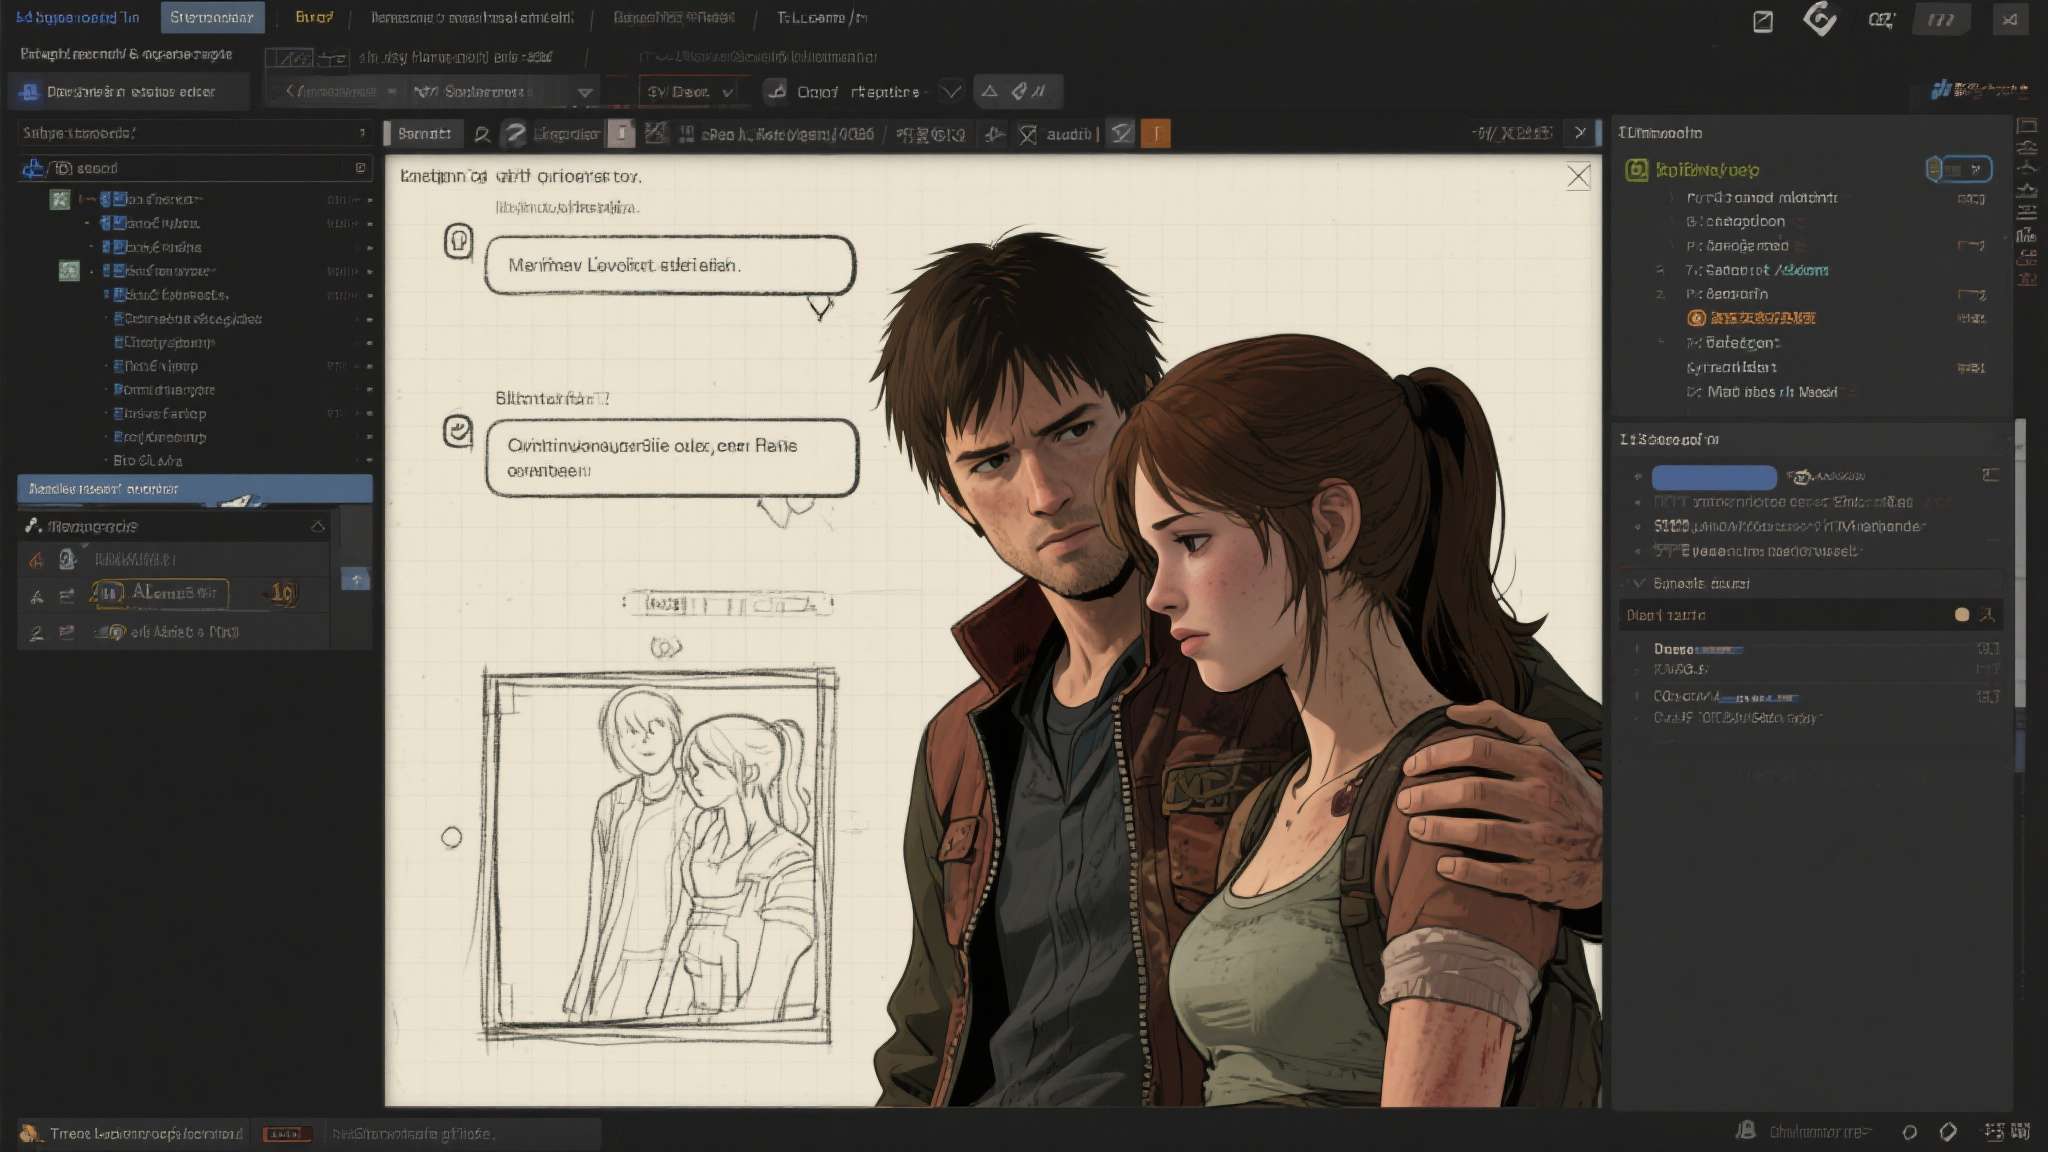Toggle the visibility dot ending the first tree row
2048x1152 pixels.
370,200
